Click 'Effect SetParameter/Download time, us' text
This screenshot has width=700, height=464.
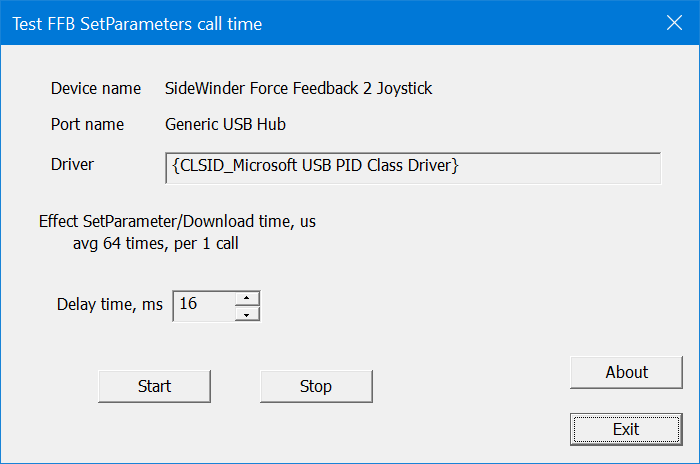coord(177,222)
